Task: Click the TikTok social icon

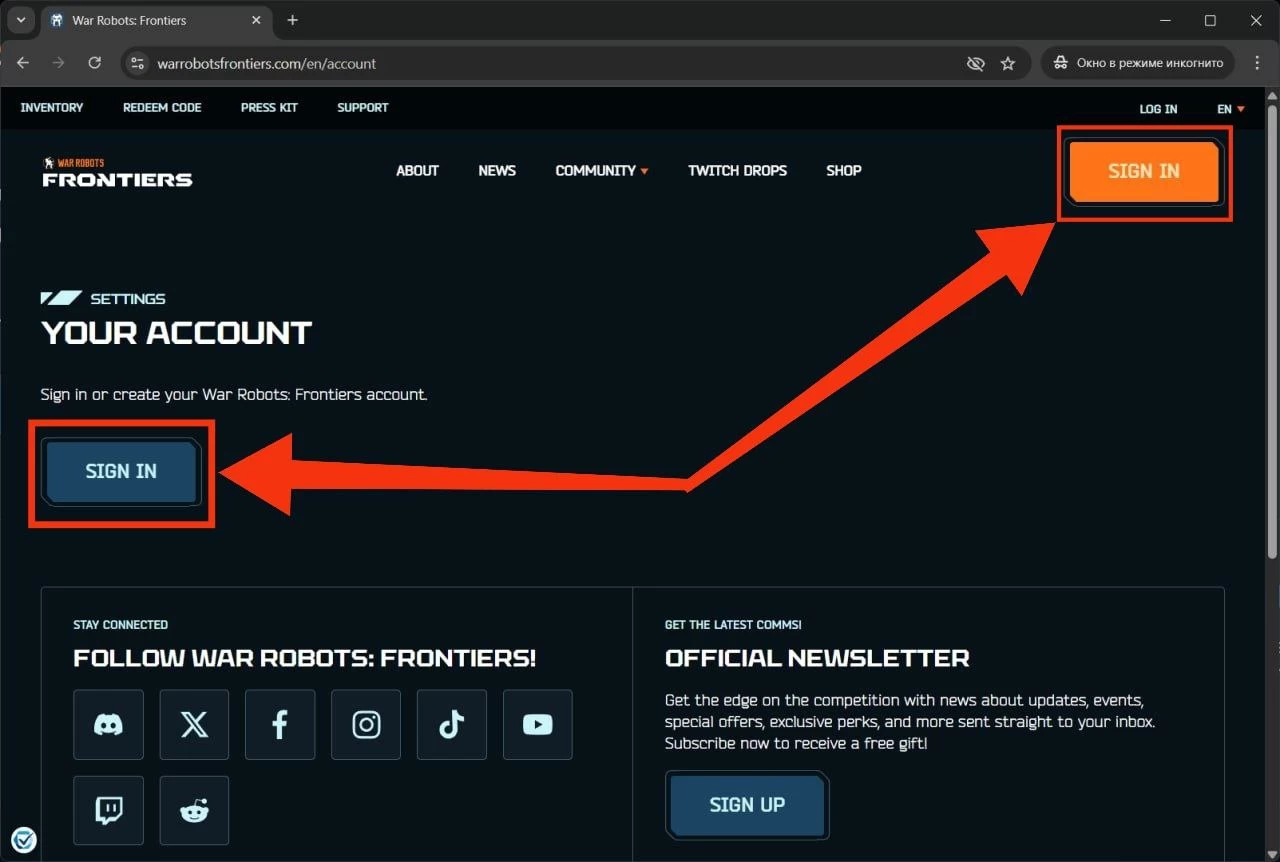Action: (x=452, y=725)
